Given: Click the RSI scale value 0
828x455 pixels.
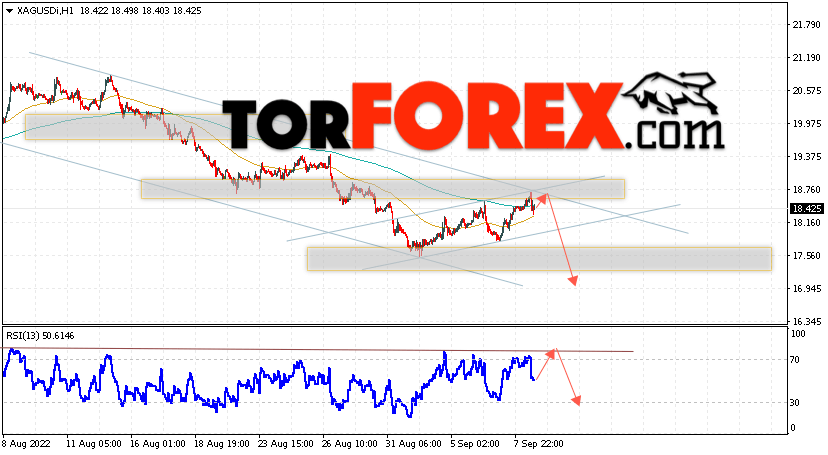Looking at the screenshot, I should click(x=793, y=428).
